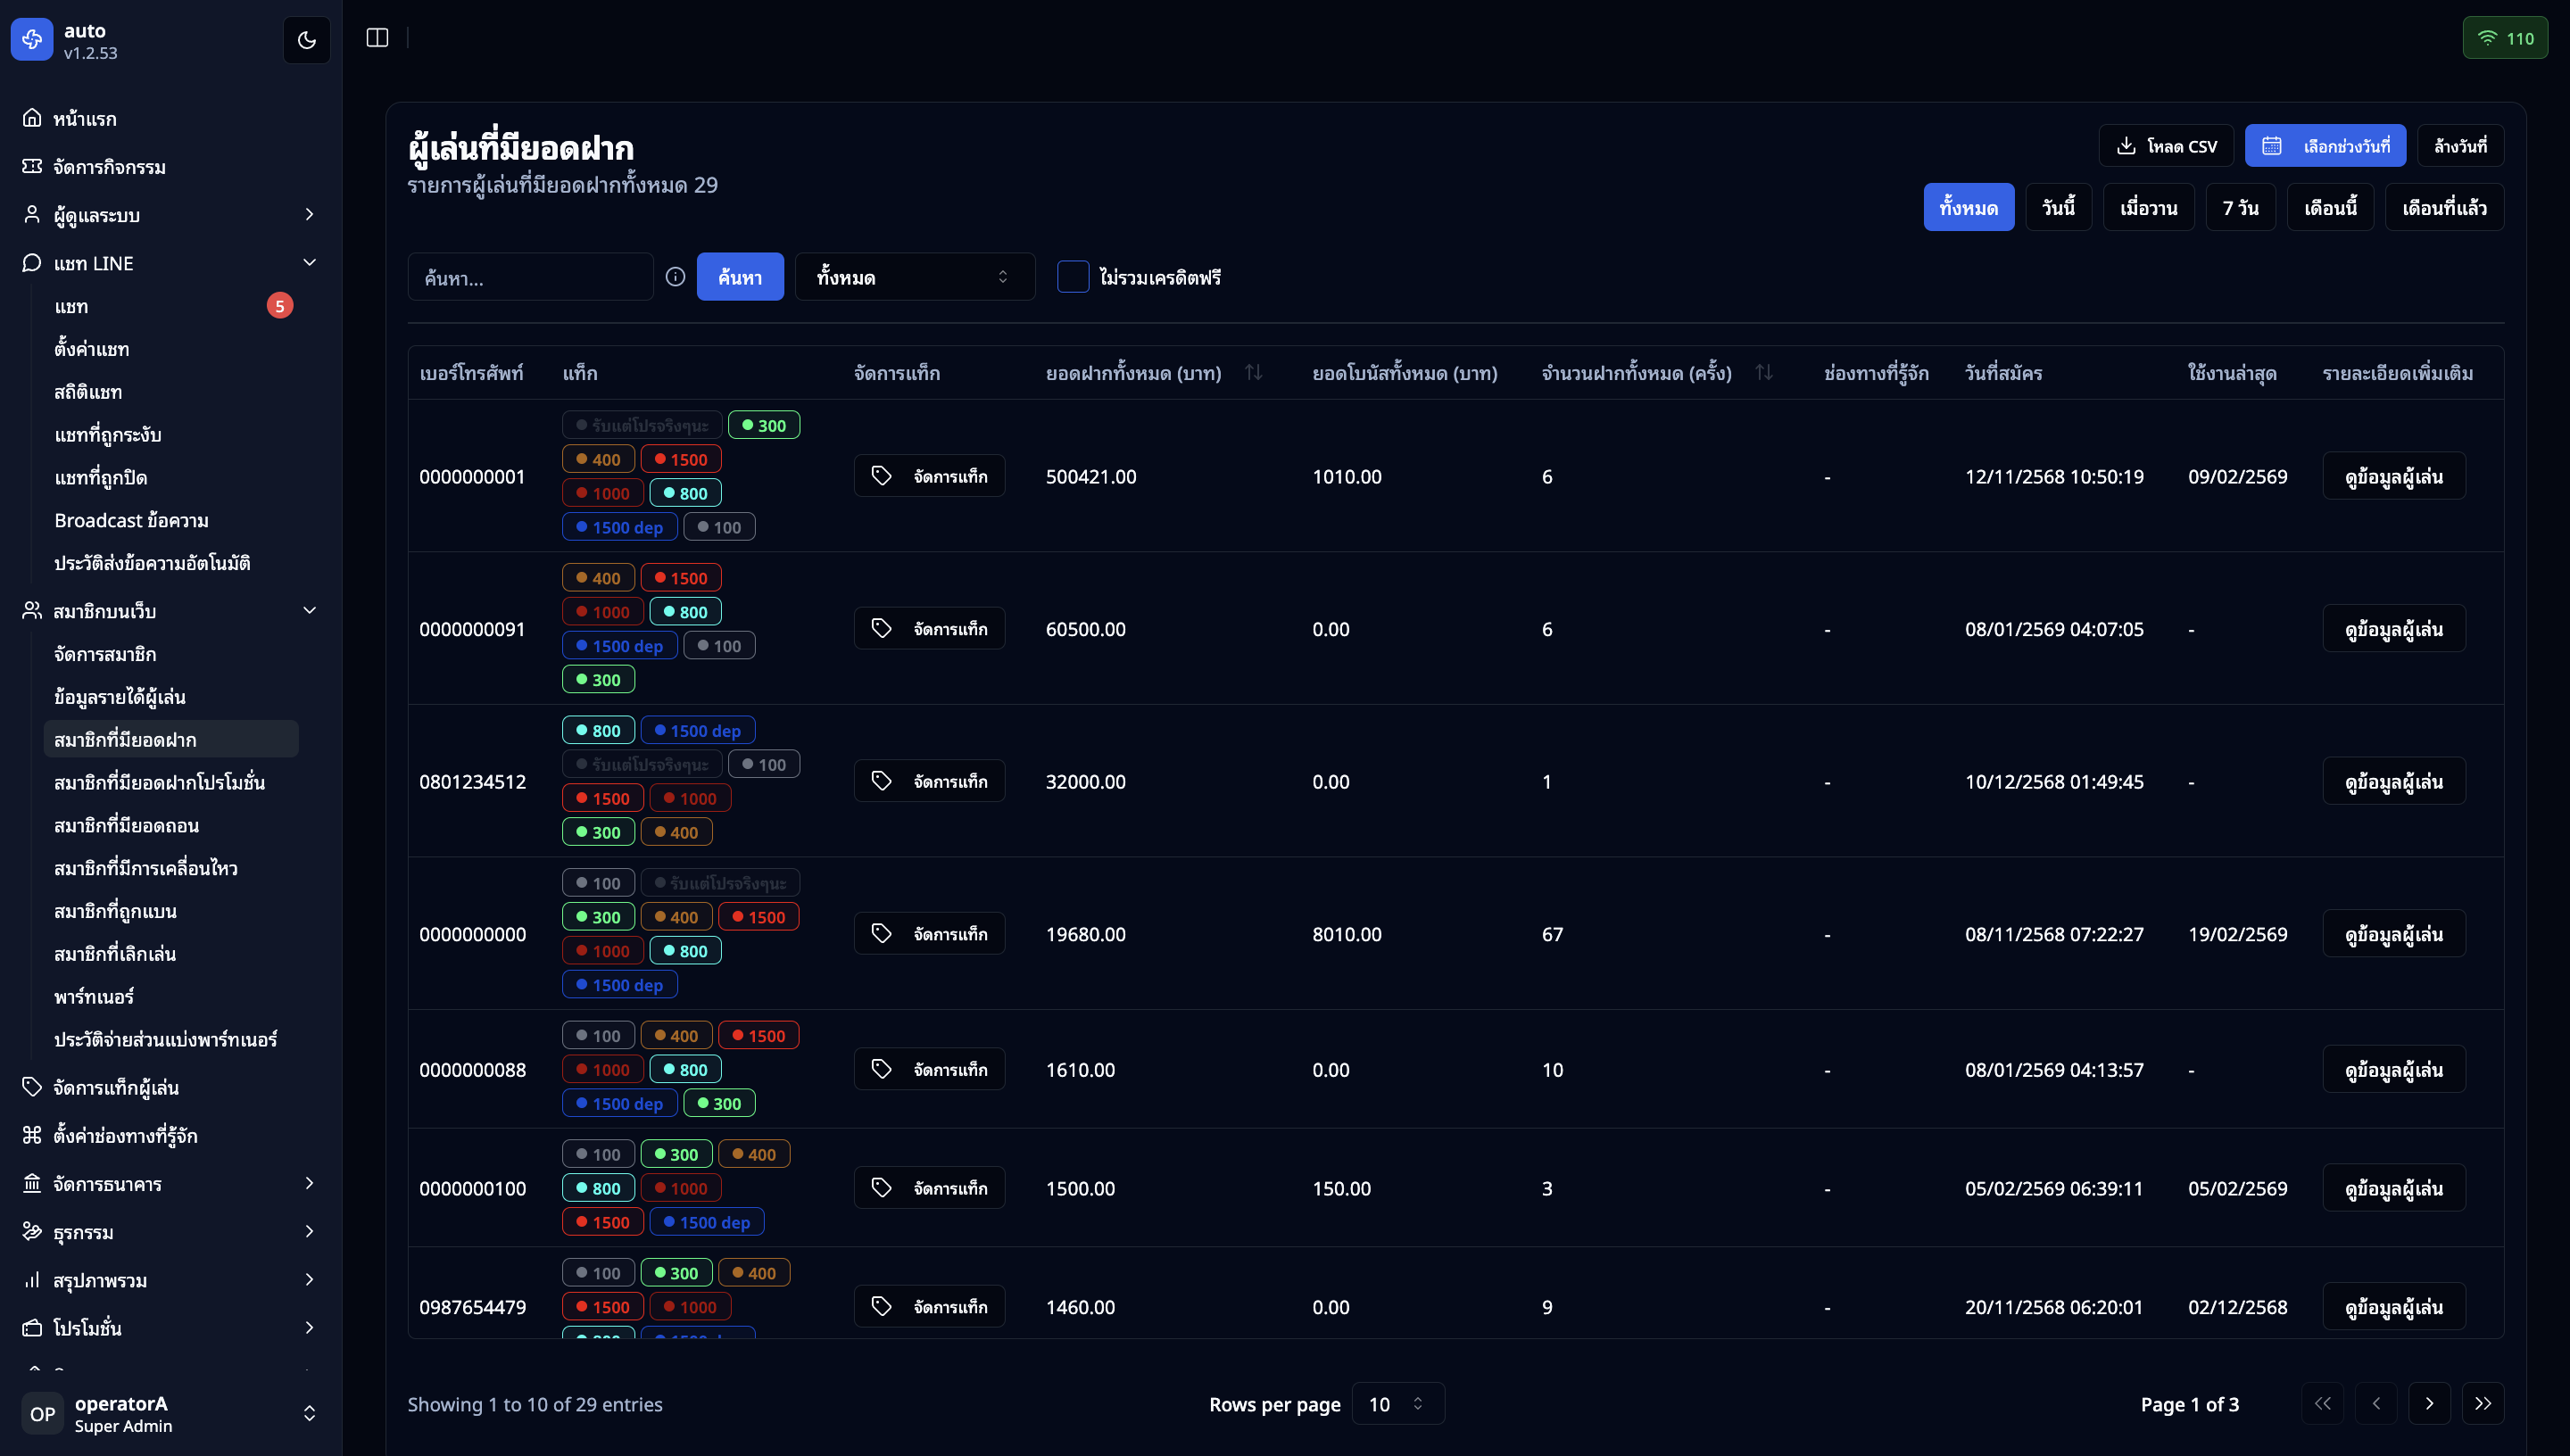Collapse sidebar using panel icon
The height and width of the screenshot is (1456, 2570).
(377, 38)
